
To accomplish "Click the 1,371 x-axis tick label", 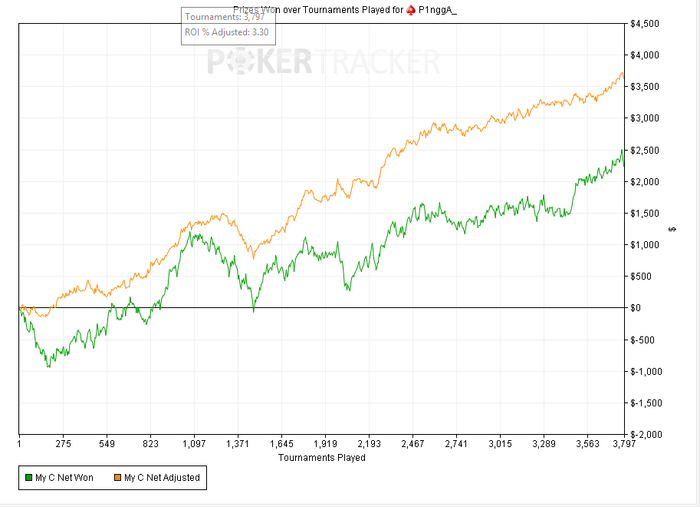I will [238, 444].
